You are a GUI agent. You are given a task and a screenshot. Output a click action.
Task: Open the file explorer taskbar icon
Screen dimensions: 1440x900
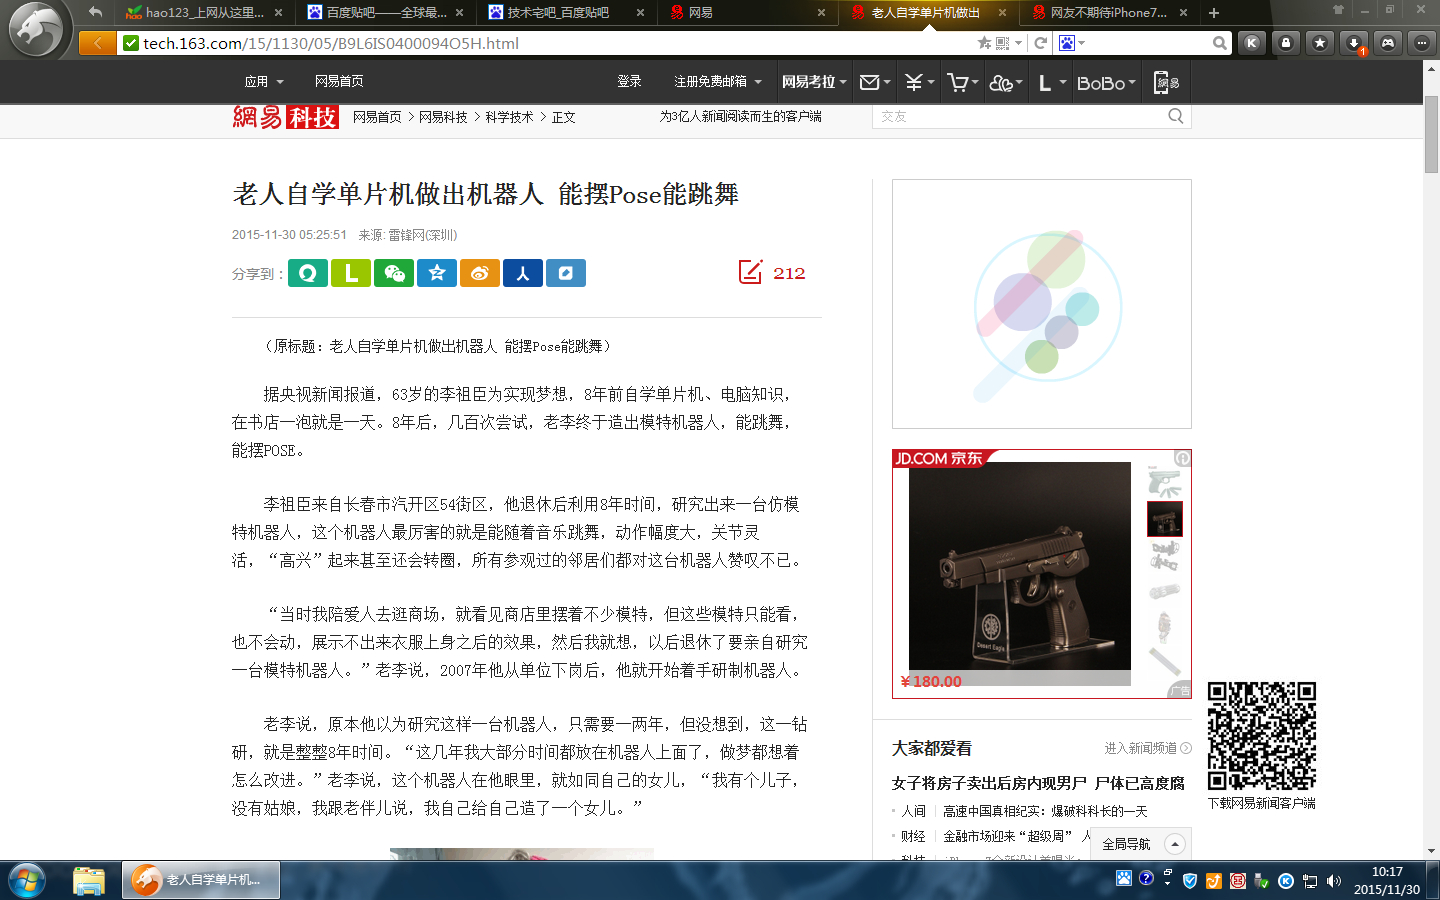(89, 880)
